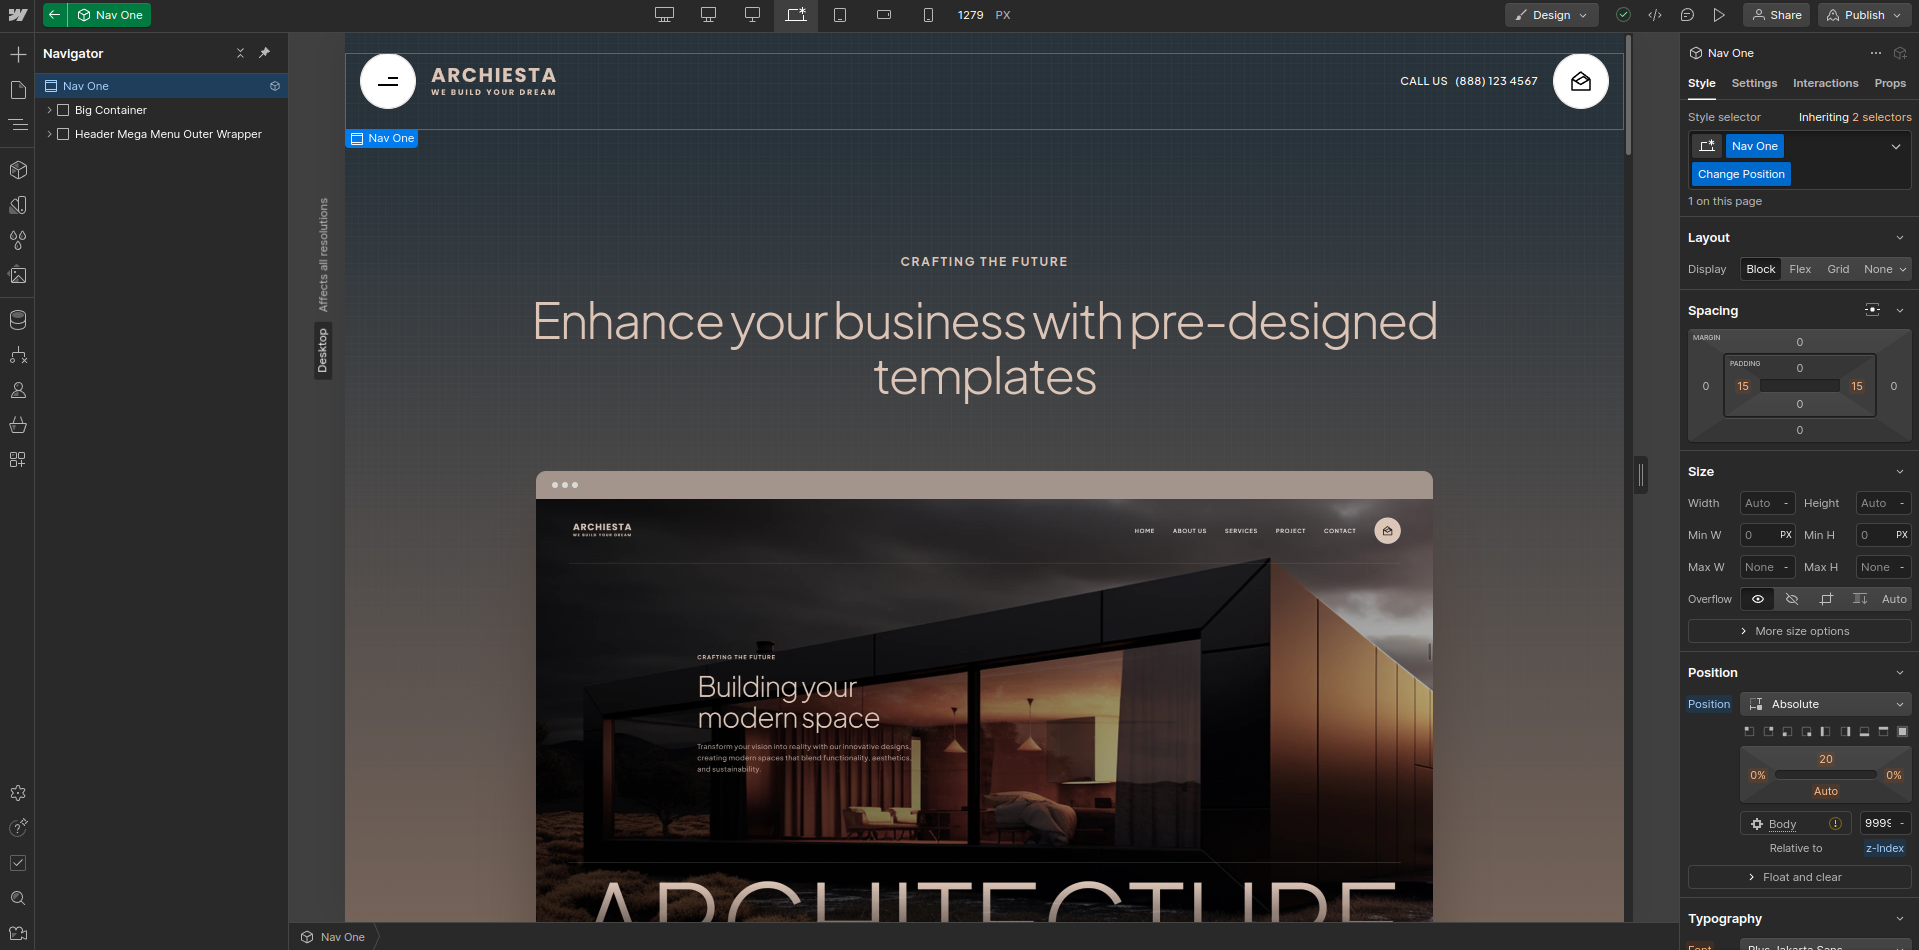Select the Mobile landscape breakpoint
This screenshot has height=950, width=1919.
click(884, 15)
